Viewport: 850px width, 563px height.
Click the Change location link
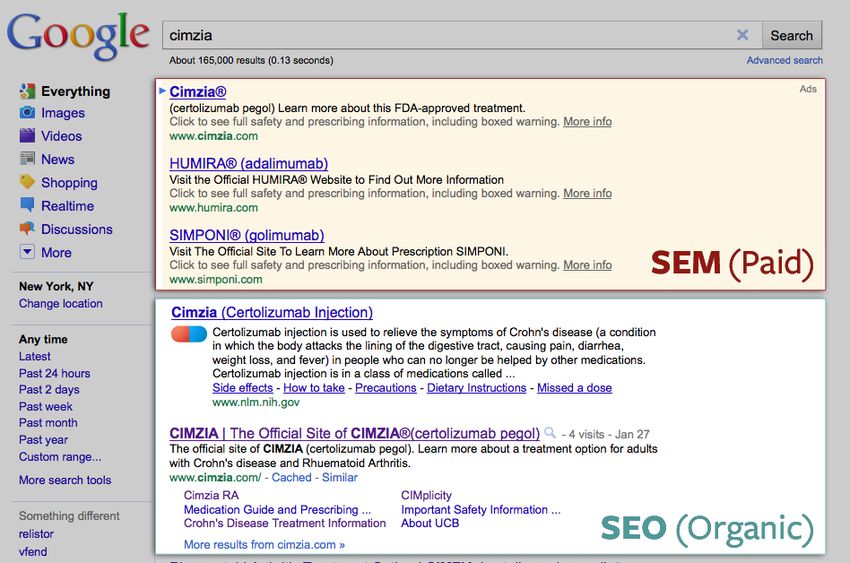[x=60, y=303]
